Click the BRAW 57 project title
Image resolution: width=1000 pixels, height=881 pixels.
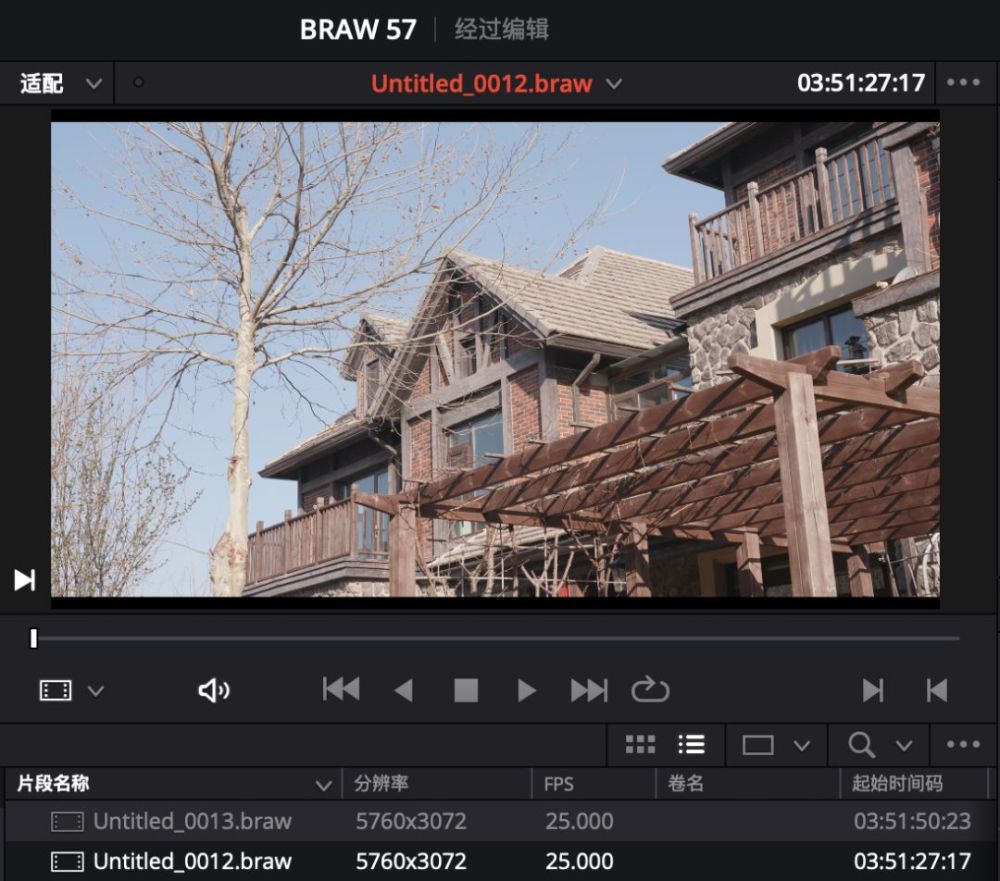pyautogui.click(x=358, y=29)
